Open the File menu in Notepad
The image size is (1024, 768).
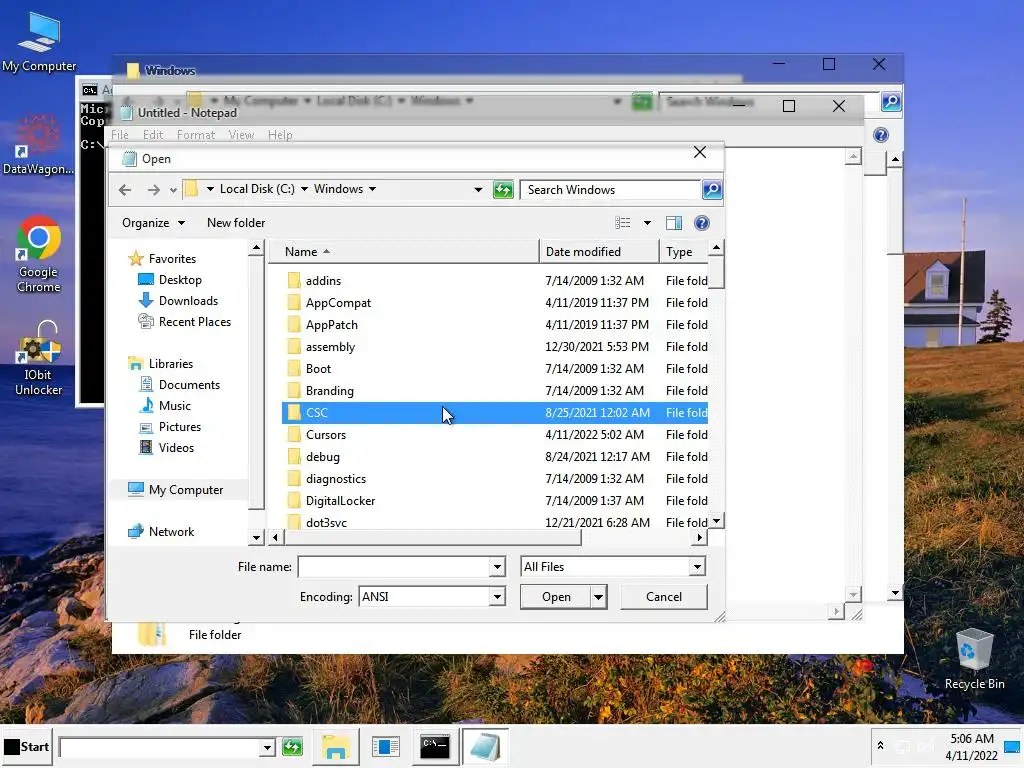point(120,135)
